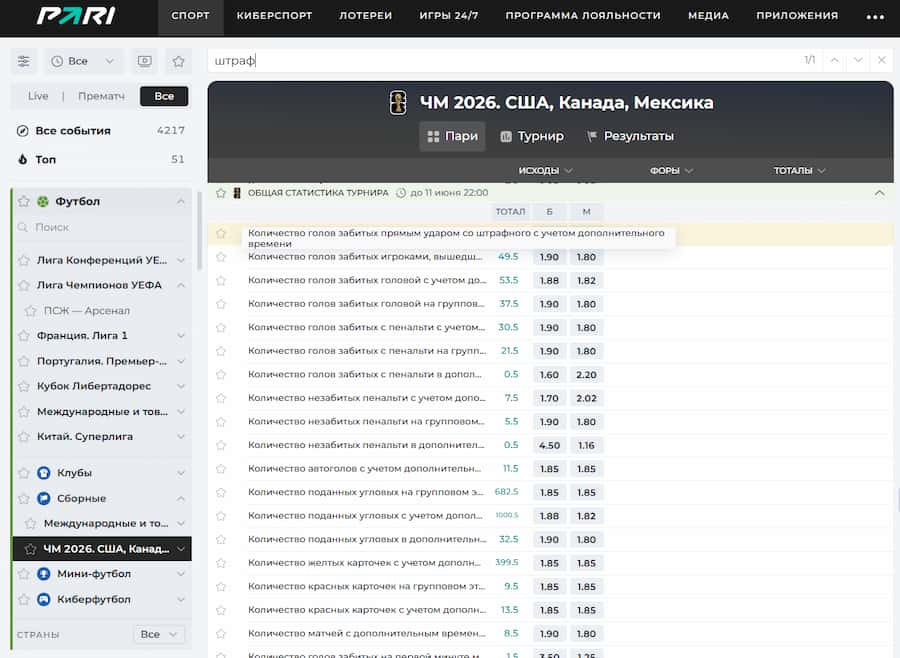Screen dimensions: 900x658
Task: Click the Сборные category icon
Action: (x=44, y=498)
